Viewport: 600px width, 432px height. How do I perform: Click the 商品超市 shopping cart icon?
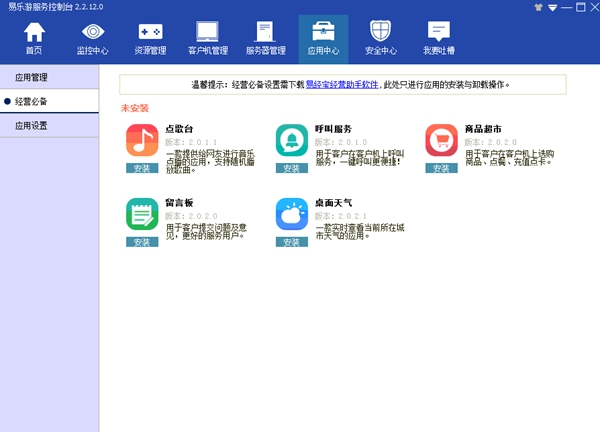point(441,141)
